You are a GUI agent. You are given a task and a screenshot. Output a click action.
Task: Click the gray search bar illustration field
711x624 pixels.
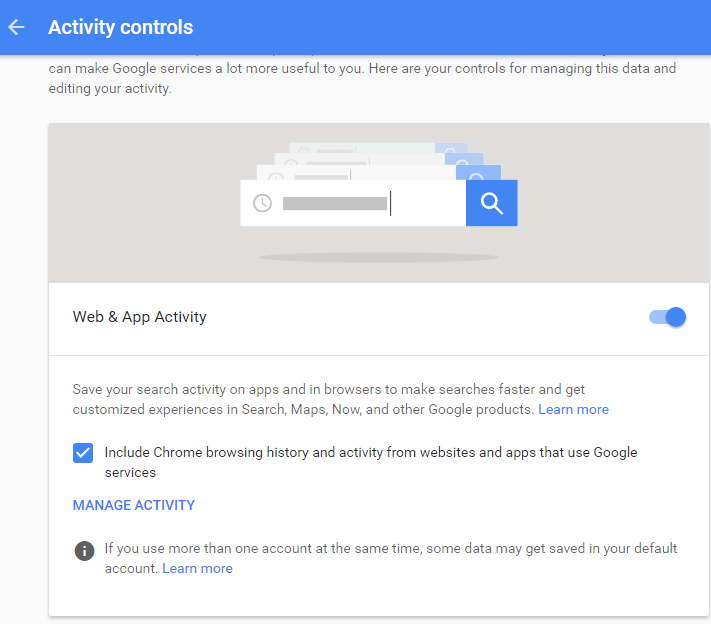[353, 203]
